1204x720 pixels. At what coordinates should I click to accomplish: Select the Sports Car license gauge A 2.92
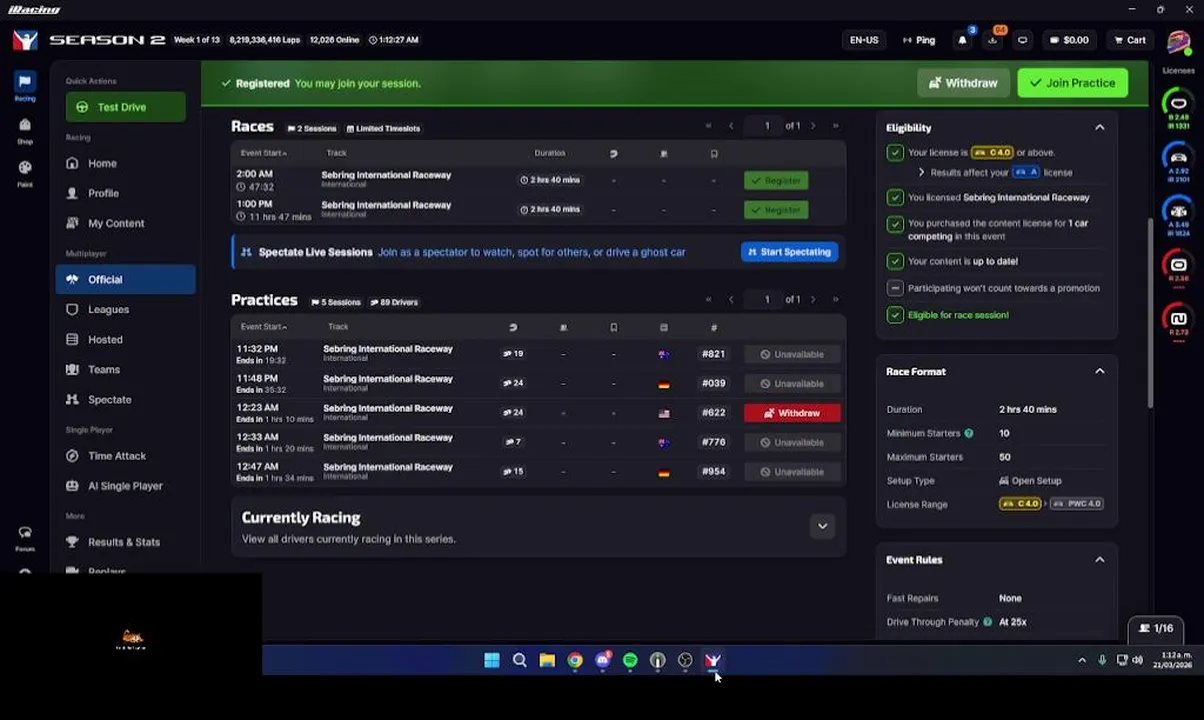[1178, 162]
